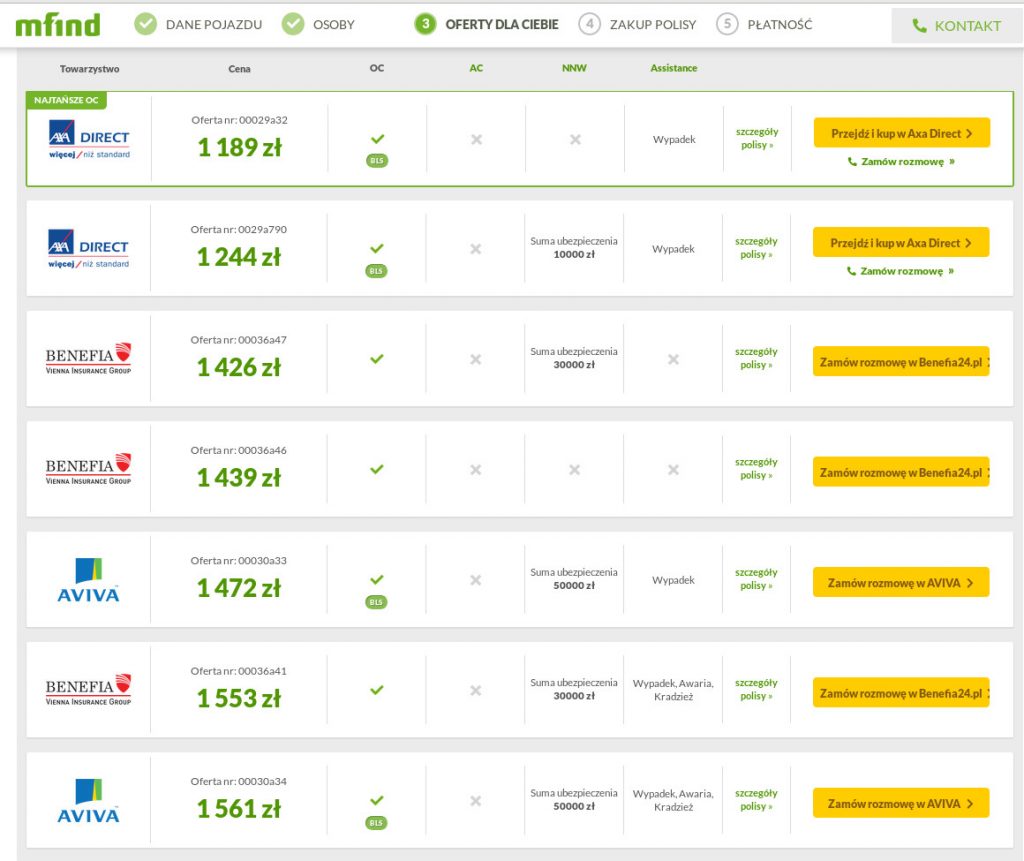This screenshot has width=1024, height=861.
Task: Click step 4 circle icon
Action: [x=590, y=24]
